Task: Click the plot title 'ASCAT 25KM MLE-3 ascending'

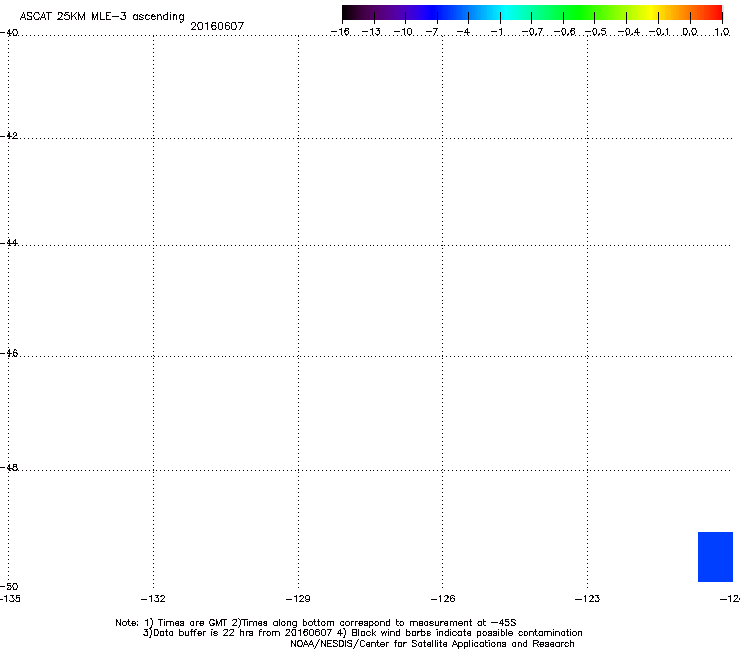Action: 102,17
